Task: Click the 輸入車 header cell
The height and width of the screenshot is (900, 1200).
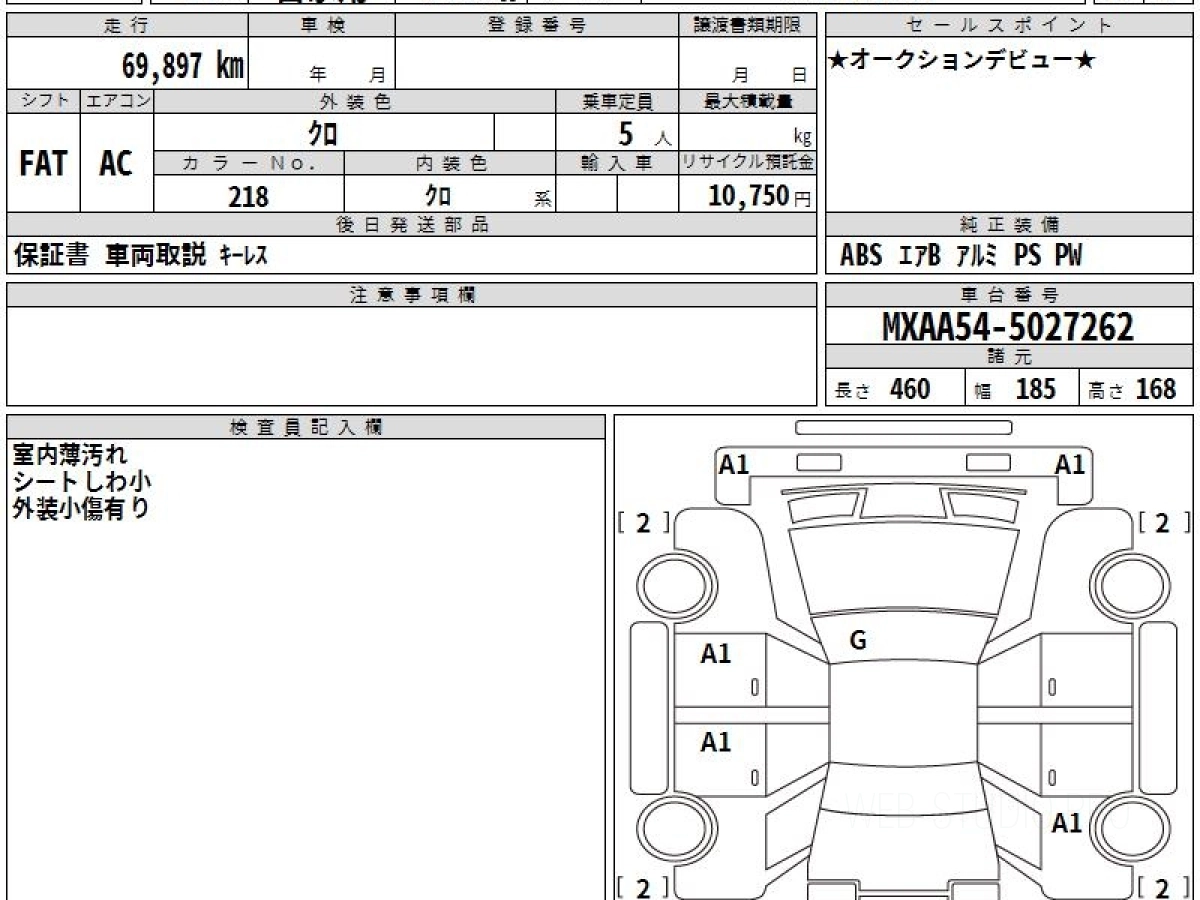Action: pos(618,164)
